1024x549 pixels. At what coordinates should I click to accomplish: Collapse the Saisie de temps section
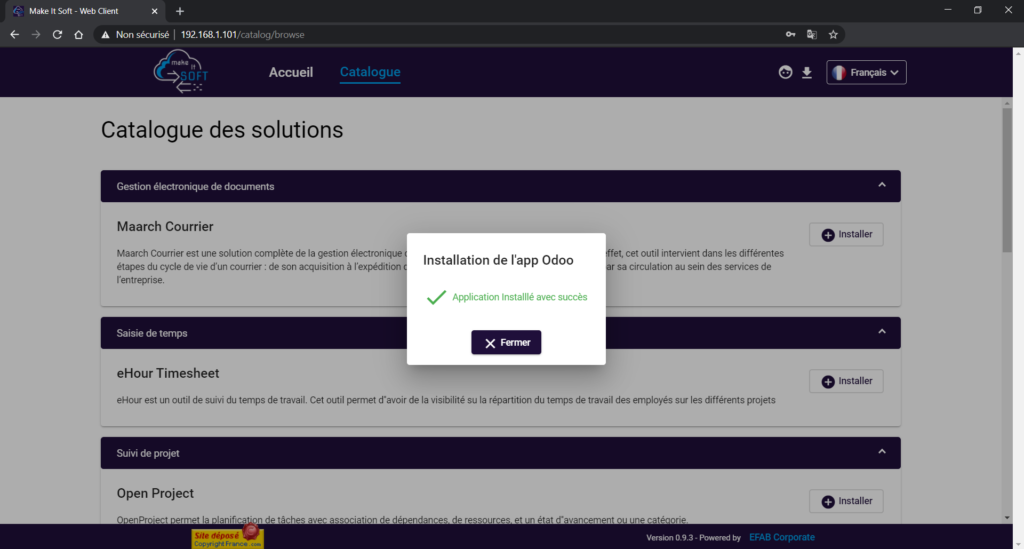pos(882,332)
